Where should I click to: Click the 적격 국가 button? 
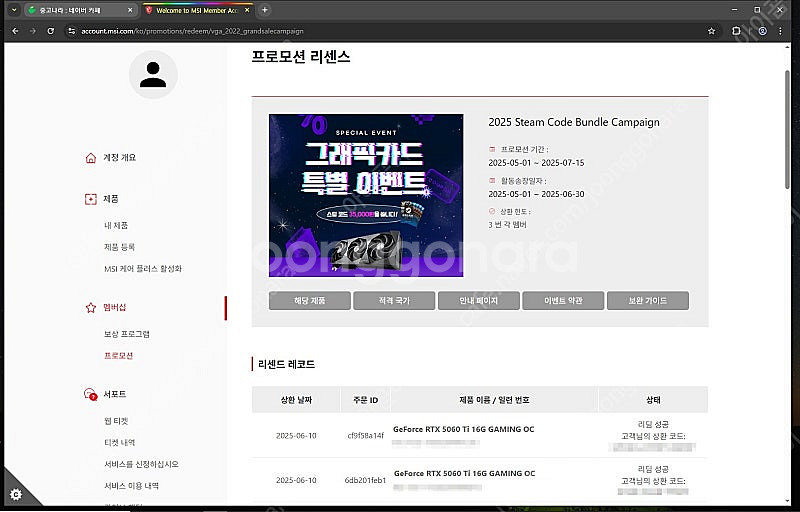pos(394,301)
